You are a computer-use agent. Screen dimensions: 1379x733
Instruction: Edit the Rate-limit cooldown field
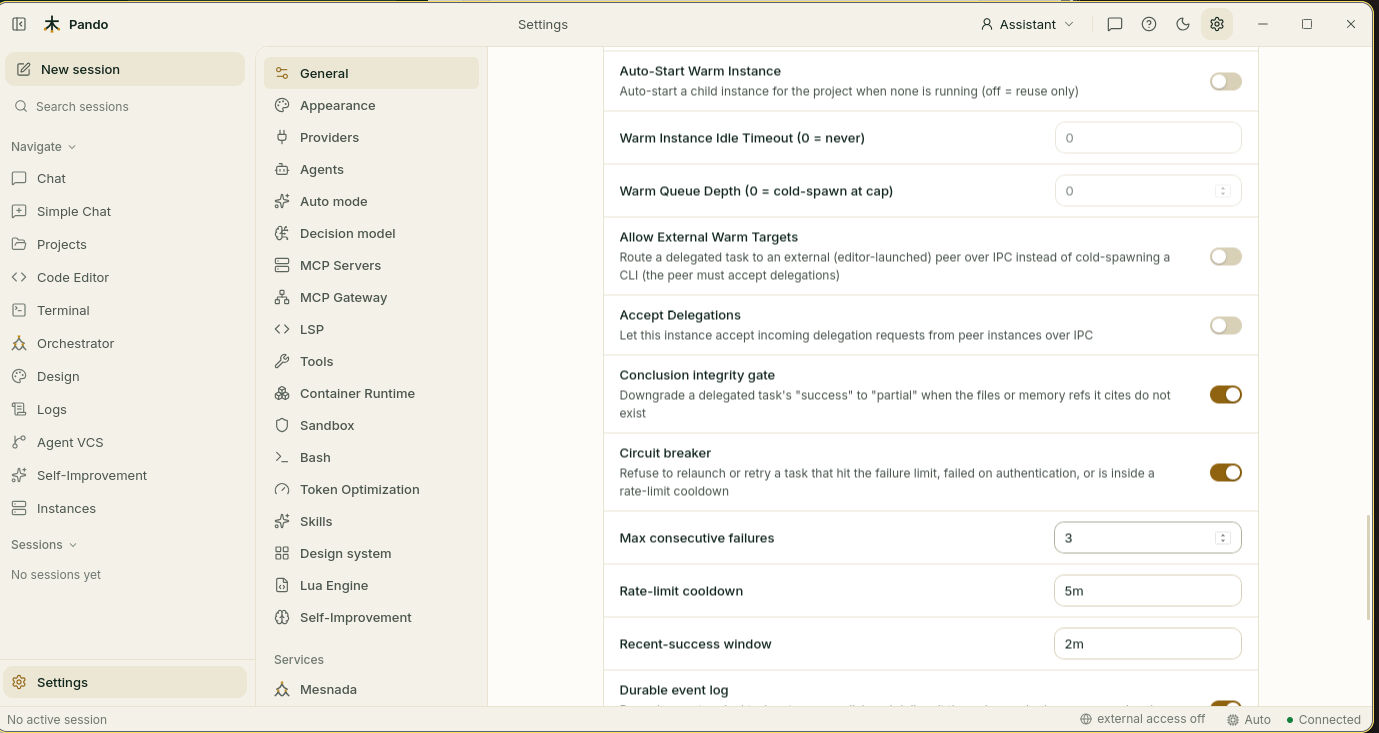click(x=1148, y=591)
